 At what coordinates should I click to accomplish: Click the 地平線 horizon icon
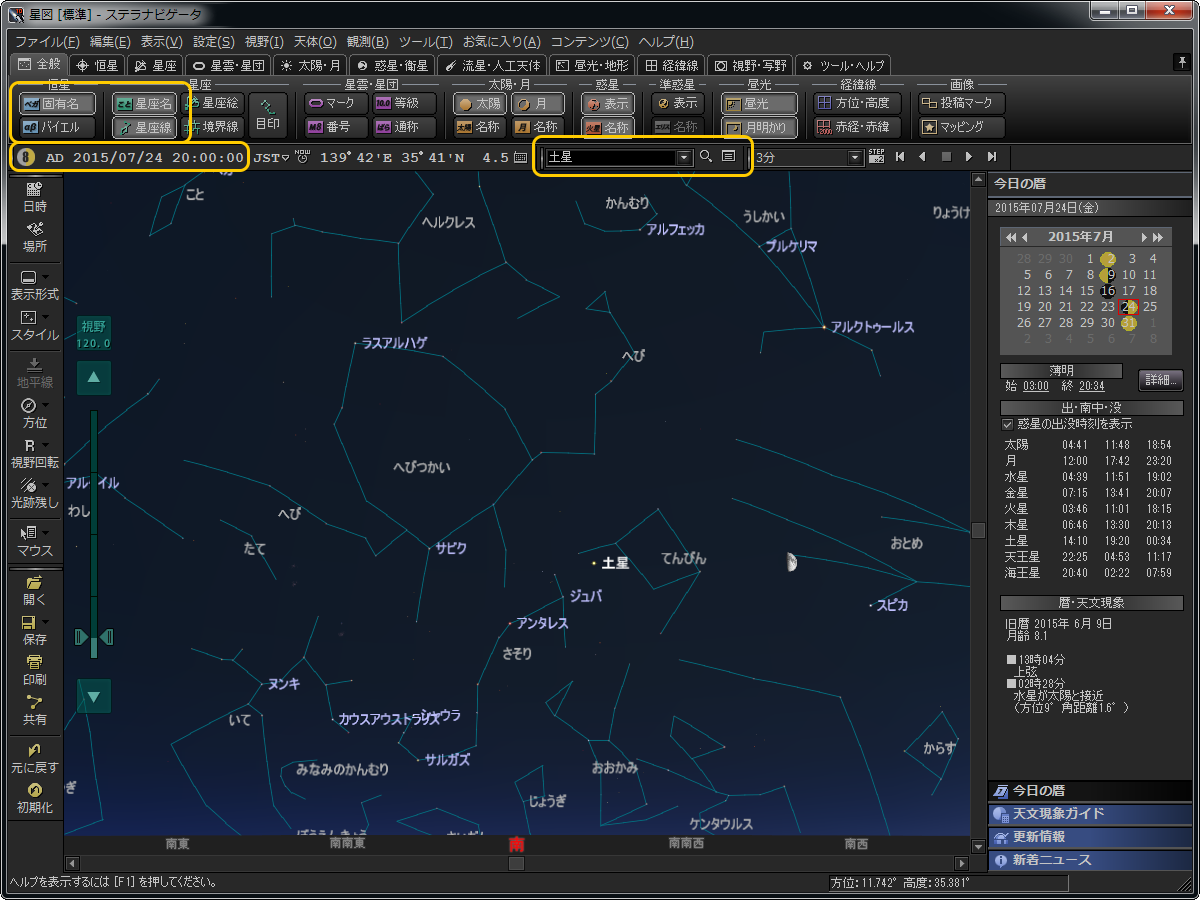pyautogui.click(x=34, y=373)
